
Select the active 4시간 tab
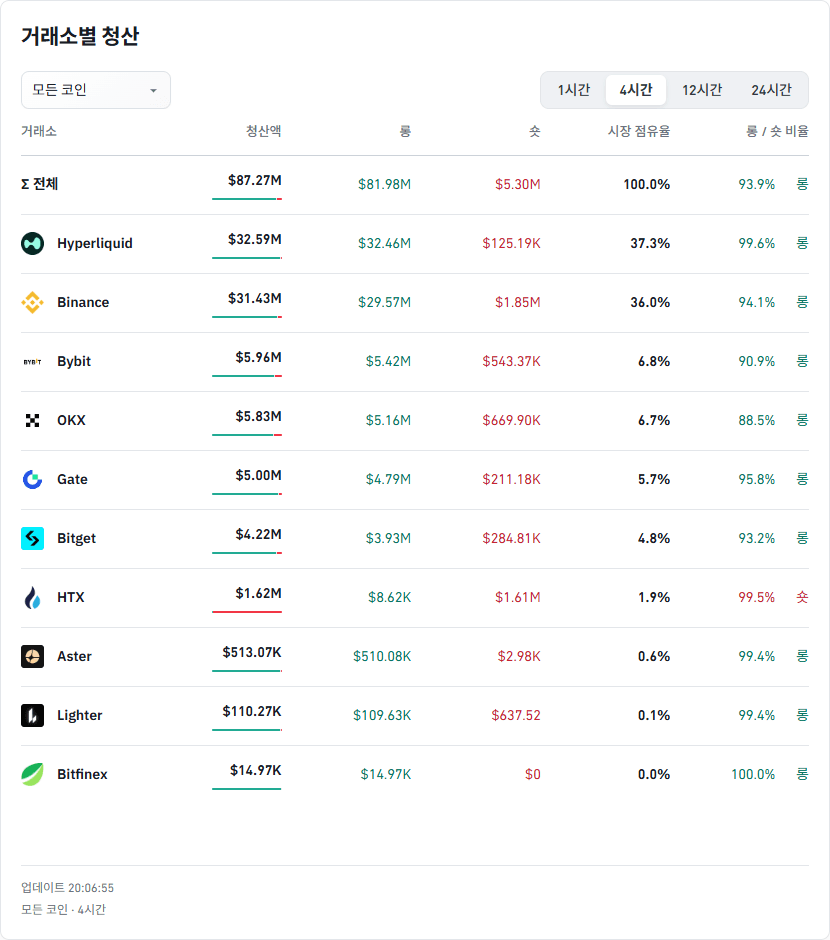click(x=636, y=90)
